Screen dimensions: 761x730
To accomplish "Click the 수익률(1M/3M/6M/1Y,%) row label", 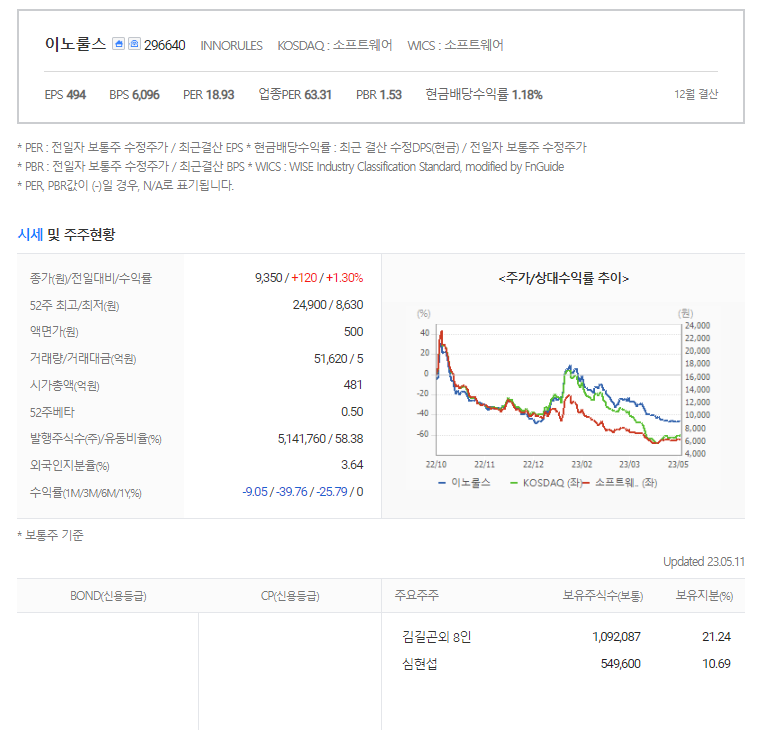I will 86,493.
